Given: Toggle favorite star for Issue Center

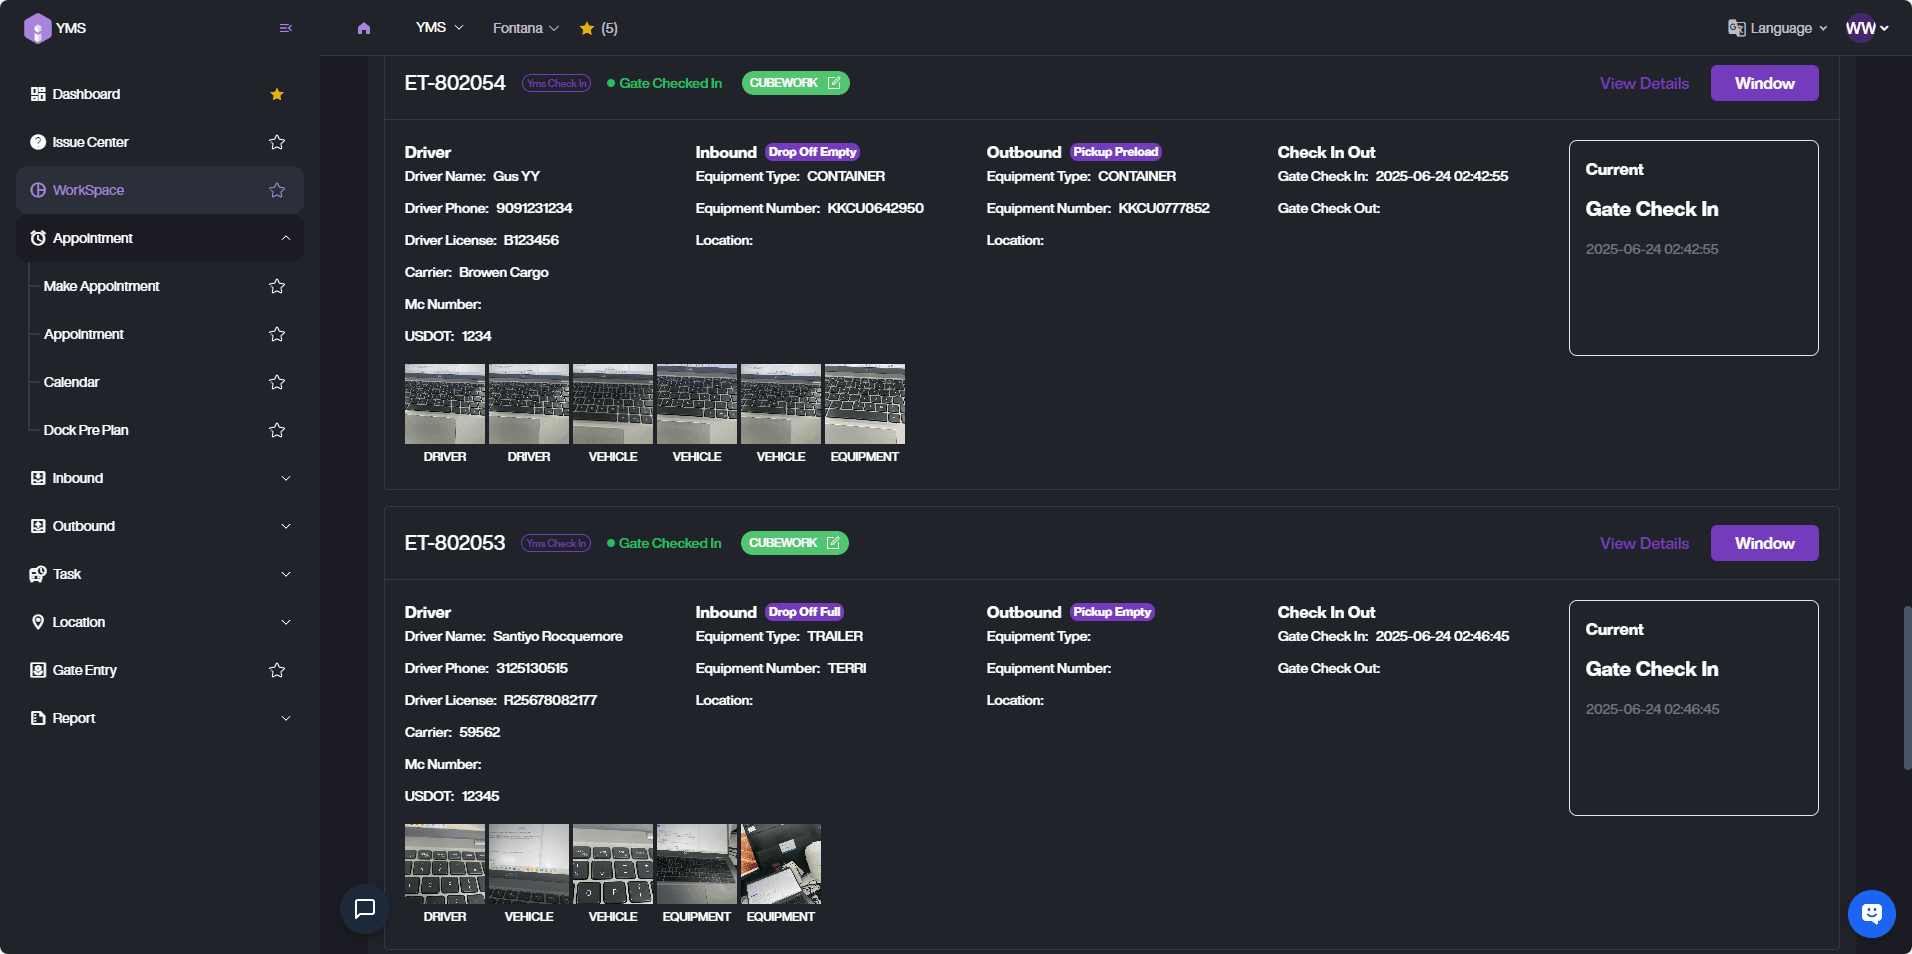Looking at the screenshot, I should tap(277, 142).
